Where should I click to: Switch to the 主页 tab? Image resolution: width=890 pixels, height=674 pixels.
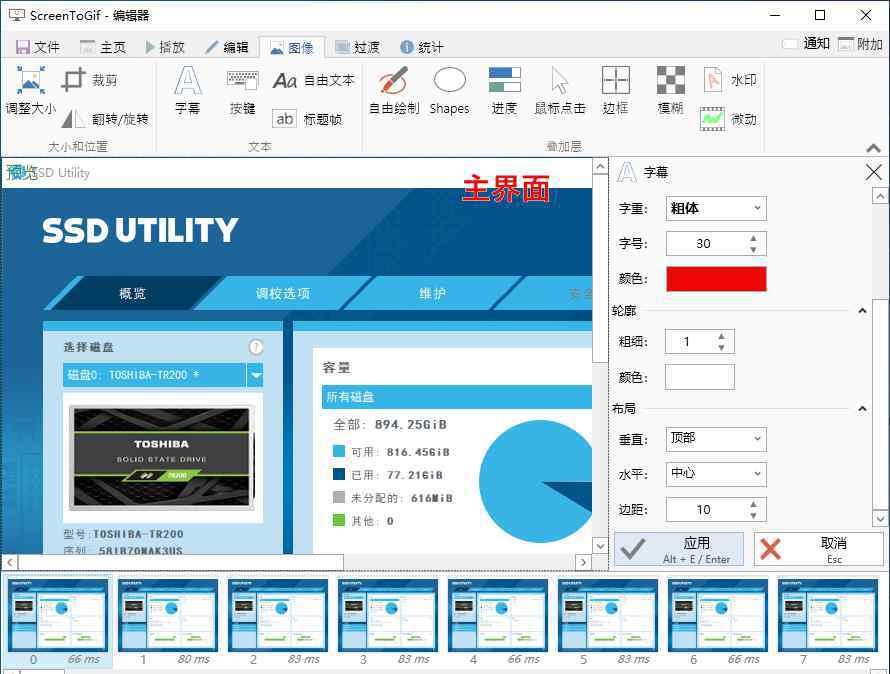coord(103,47)
